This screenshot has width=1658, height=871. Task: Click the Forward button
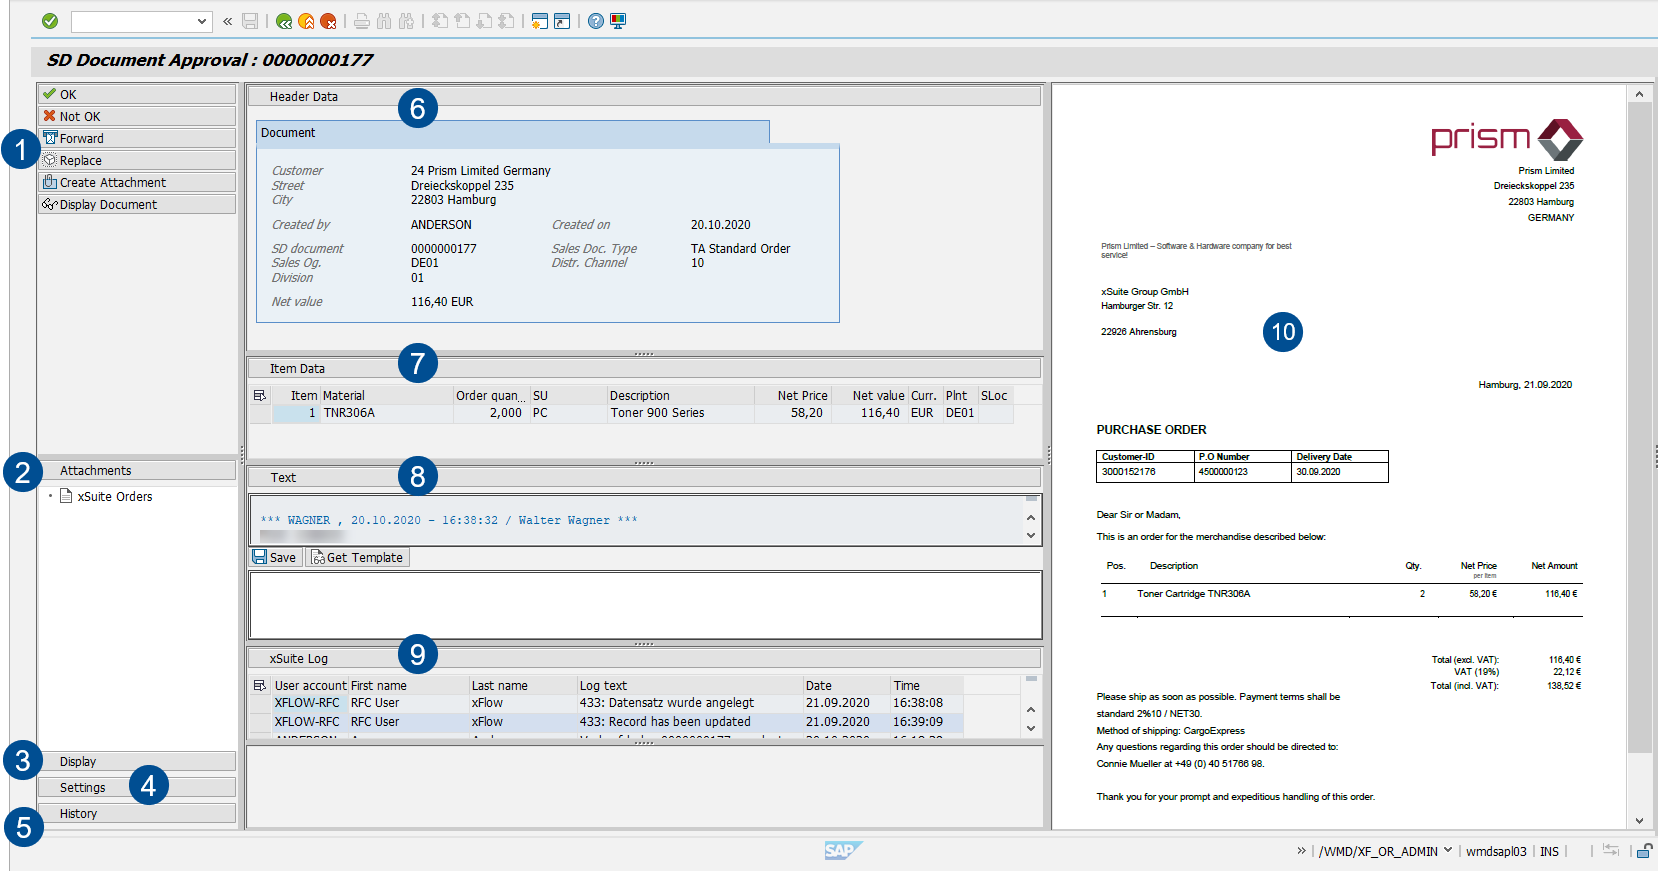137,138
